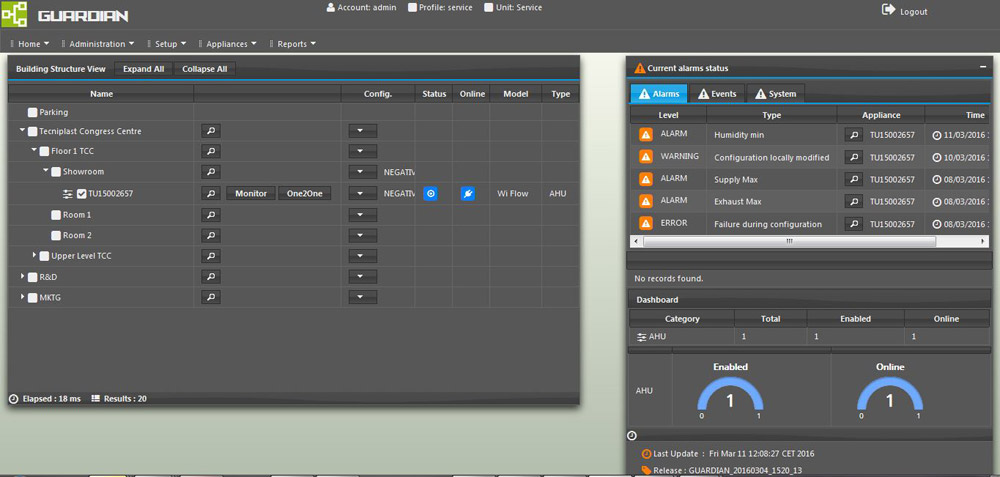Screen dimensions: 1000x477
Task: Open config dropdown for Floor 1 TCC
Action: pyautogui.click(x=360, y=151)
